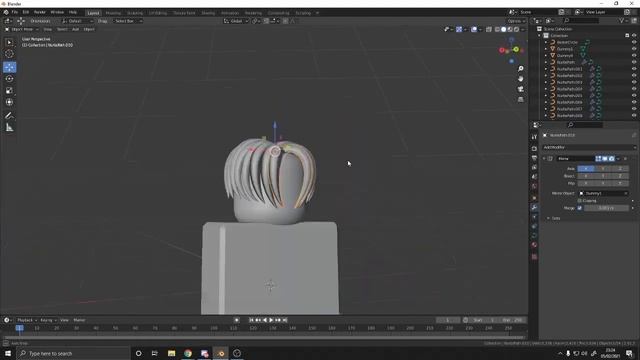Image resolution: width=640 pixels, height=360 pixels.
Task: Click the red X axis gizmo dot
Action: tap(502, 50)
